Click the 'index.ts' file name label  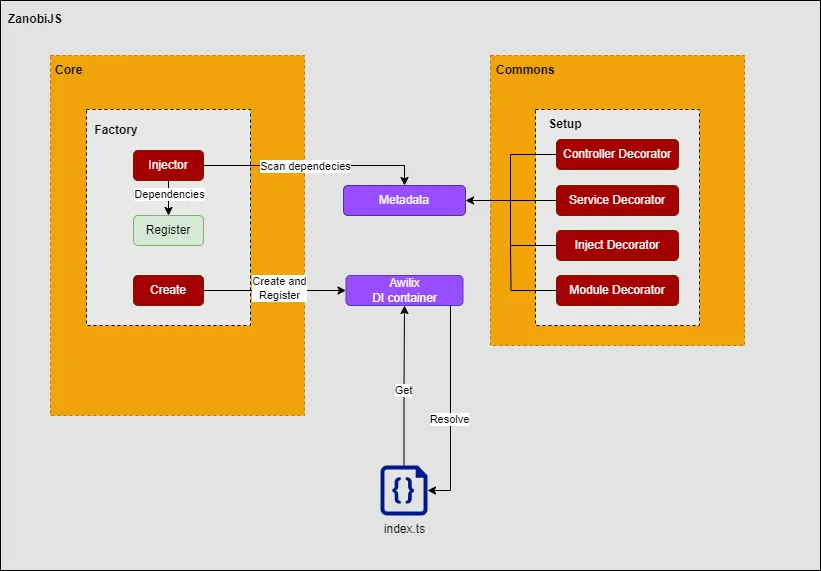click(x=404, y=529)
